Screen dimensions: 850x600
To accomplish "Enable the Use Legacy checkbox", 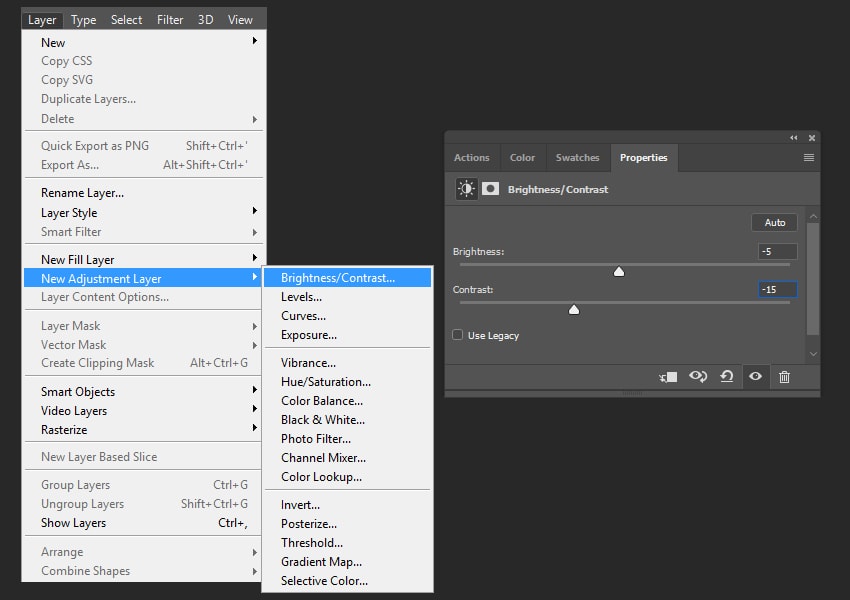I will [458, 335].
